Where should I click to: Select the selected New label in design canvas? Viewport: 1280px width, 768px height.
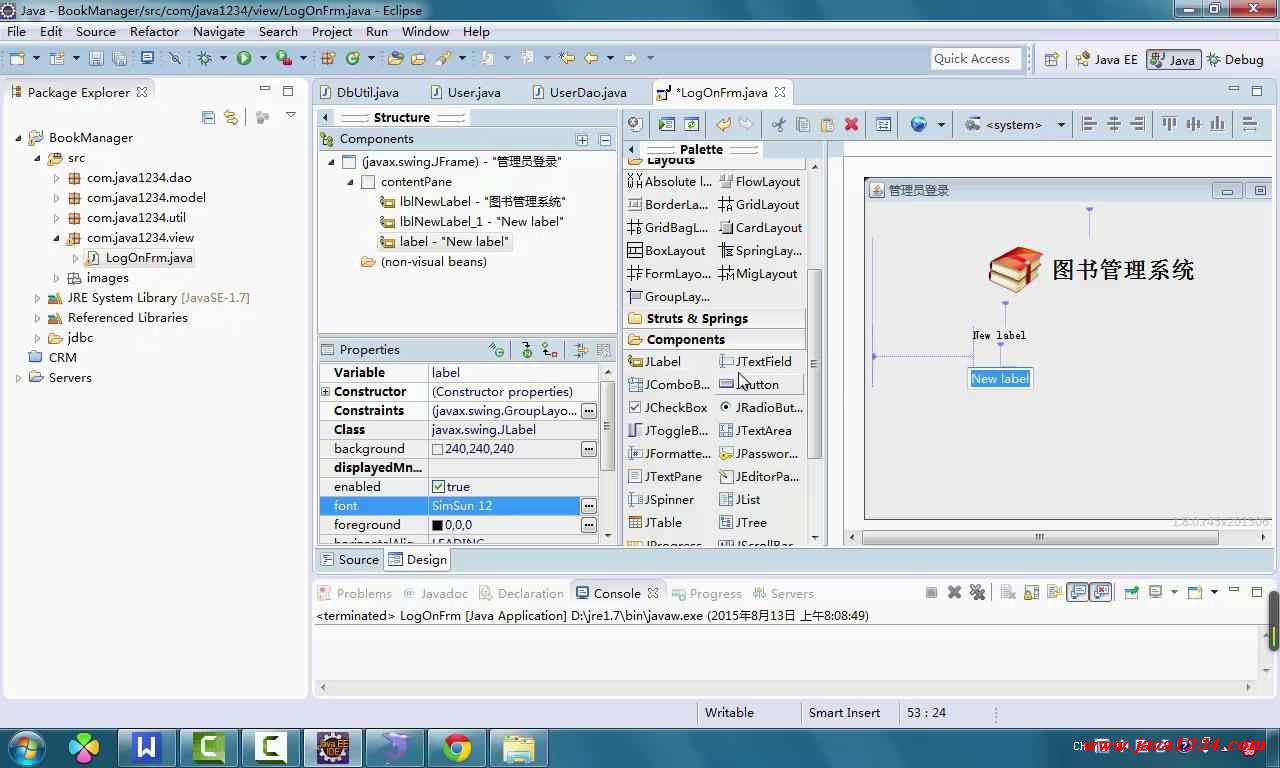[1000, 379]
